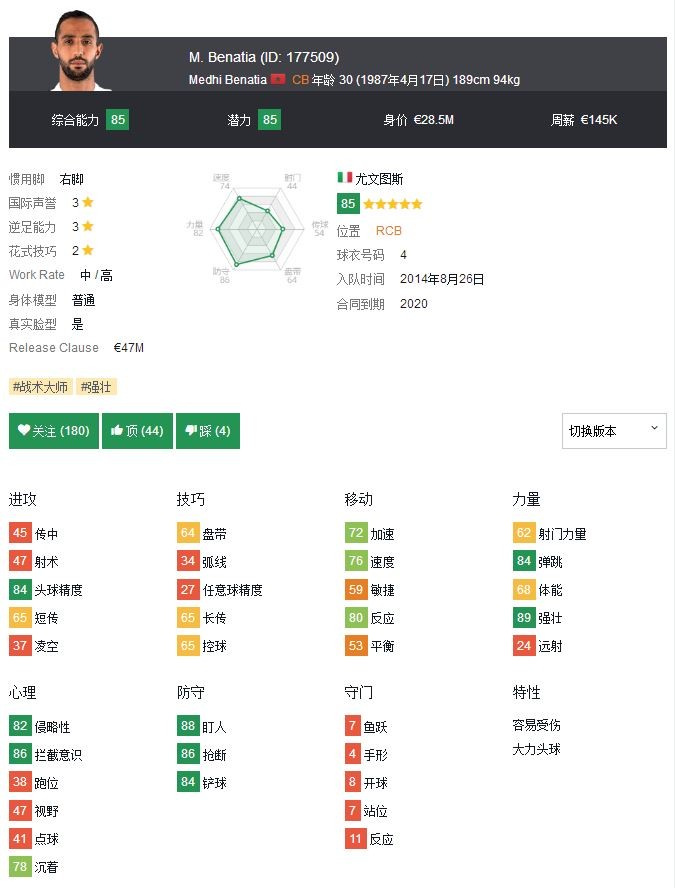Viewport: 675px width, 888px height.
Task: Click the orange CB position link
Action: (300, 80)
